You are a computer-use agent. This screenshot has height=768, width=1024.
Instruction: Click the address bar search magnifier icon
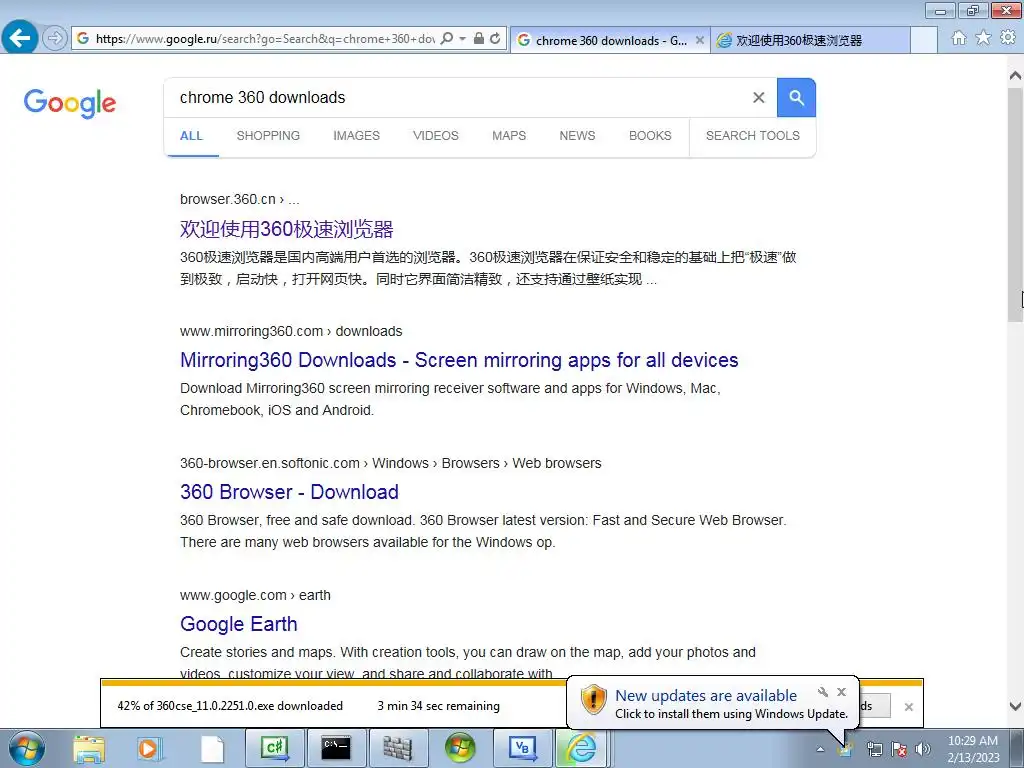click(447, 39)
